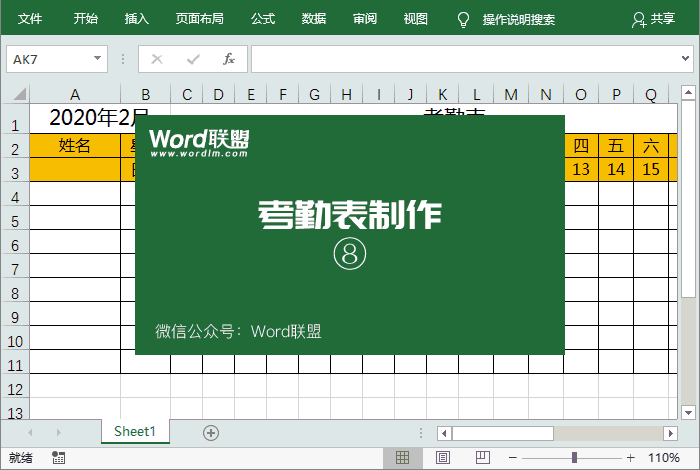
Task: Open the 审阅 tab
Action: pyautogui.click(x=365, y=19)
